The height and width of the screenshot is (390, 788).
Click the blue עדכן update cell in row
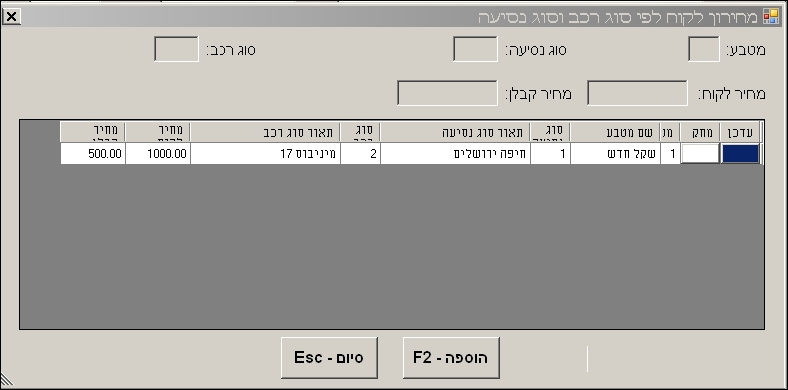[740, 153]
